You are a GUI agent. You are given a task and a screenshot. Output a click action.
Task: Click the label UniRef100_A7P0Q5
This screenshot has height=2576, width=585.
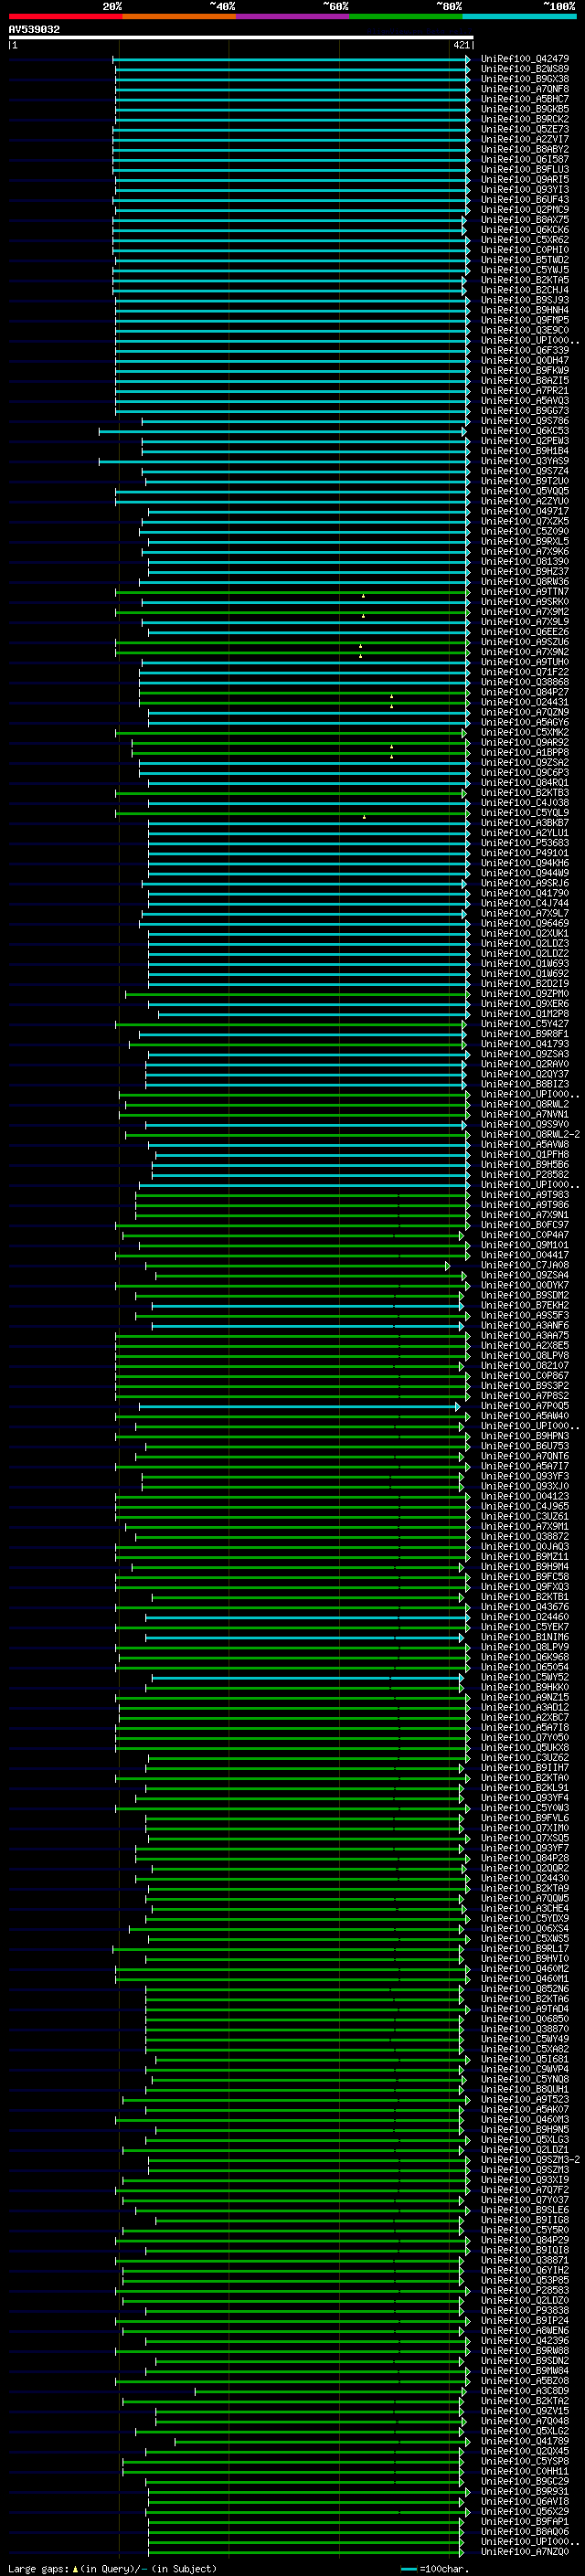click(525, 1406)
